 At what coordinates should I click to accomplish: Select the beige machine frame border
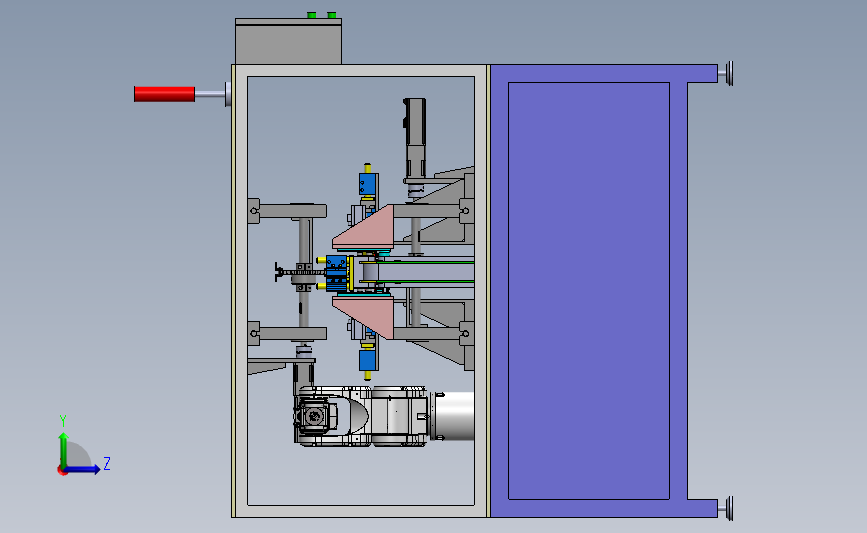[x=361, y=291]
